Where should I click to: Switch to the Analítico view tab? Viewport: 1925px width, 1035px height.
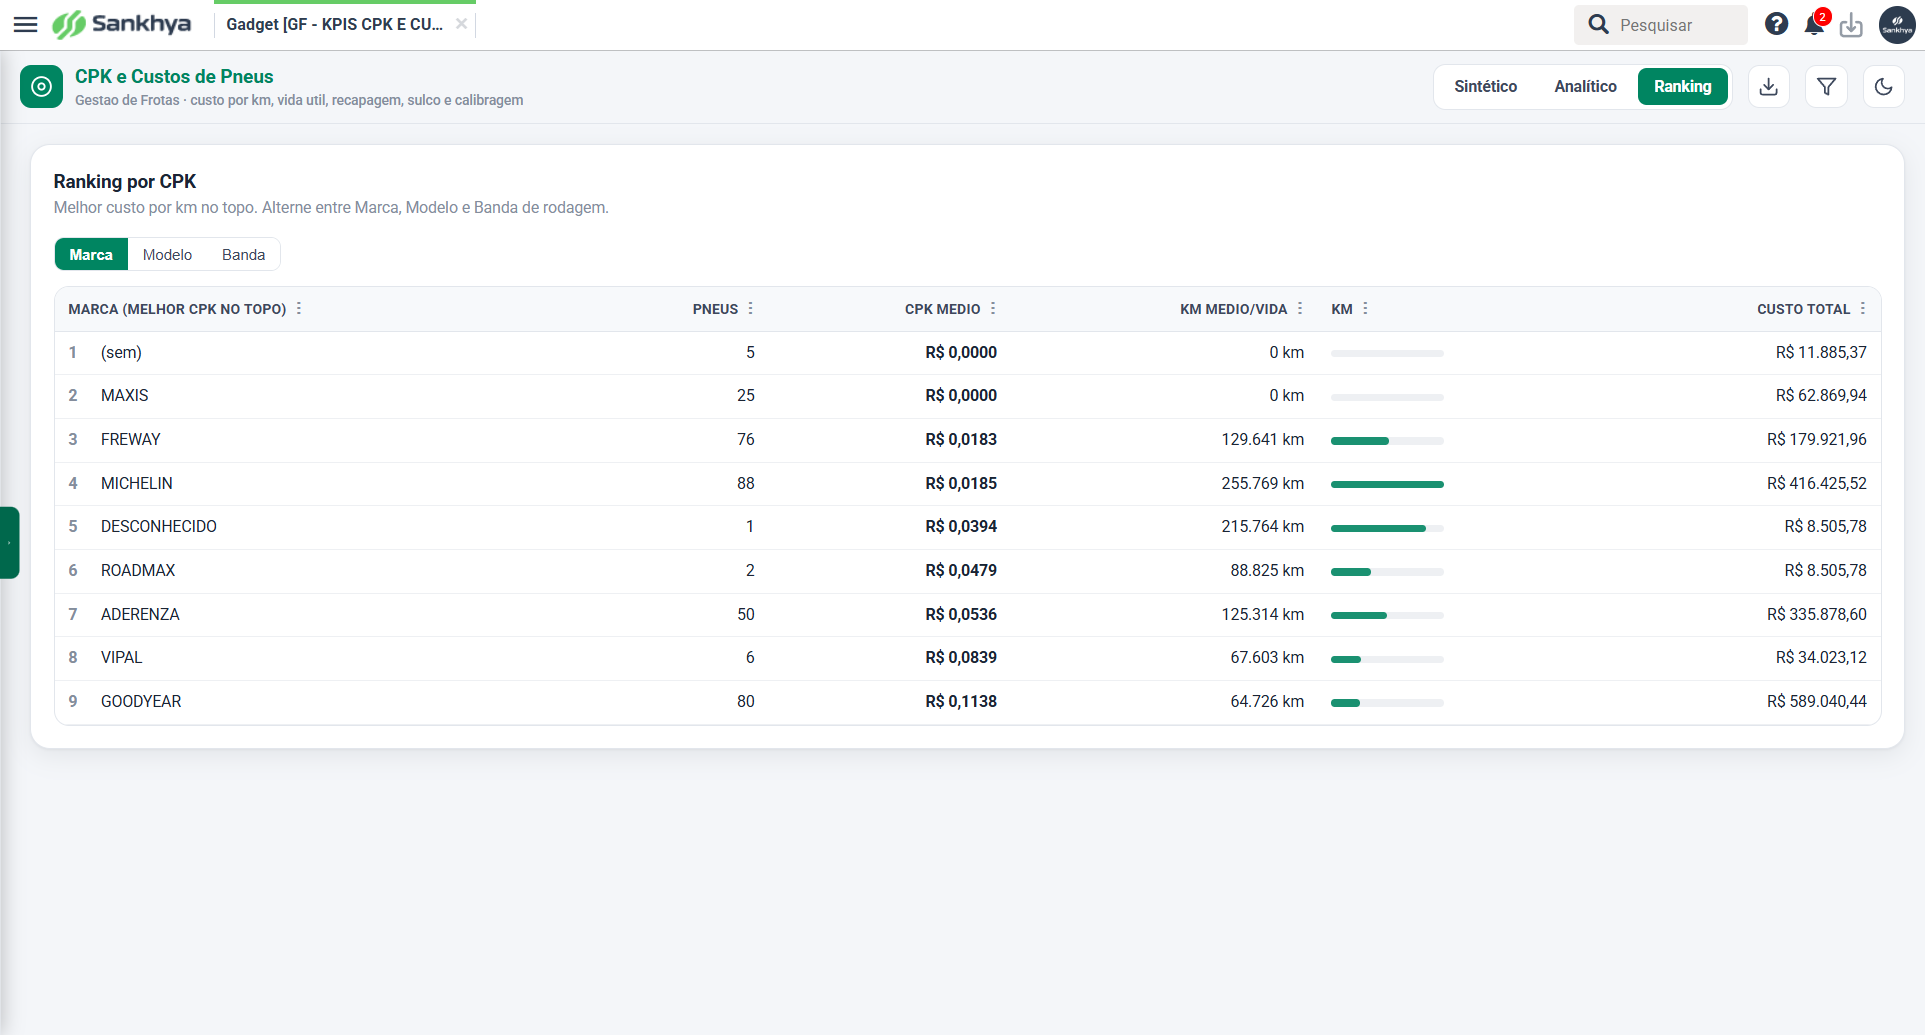coord(1585,87)
